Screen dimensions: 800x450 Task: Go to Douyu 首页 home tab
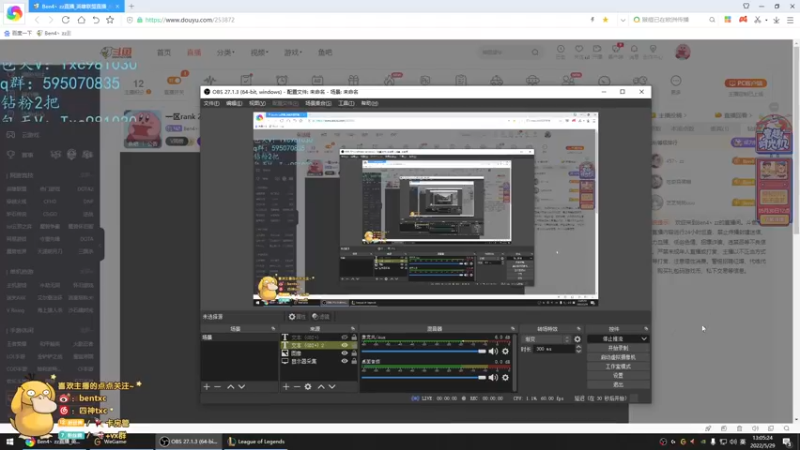[164, 53]
